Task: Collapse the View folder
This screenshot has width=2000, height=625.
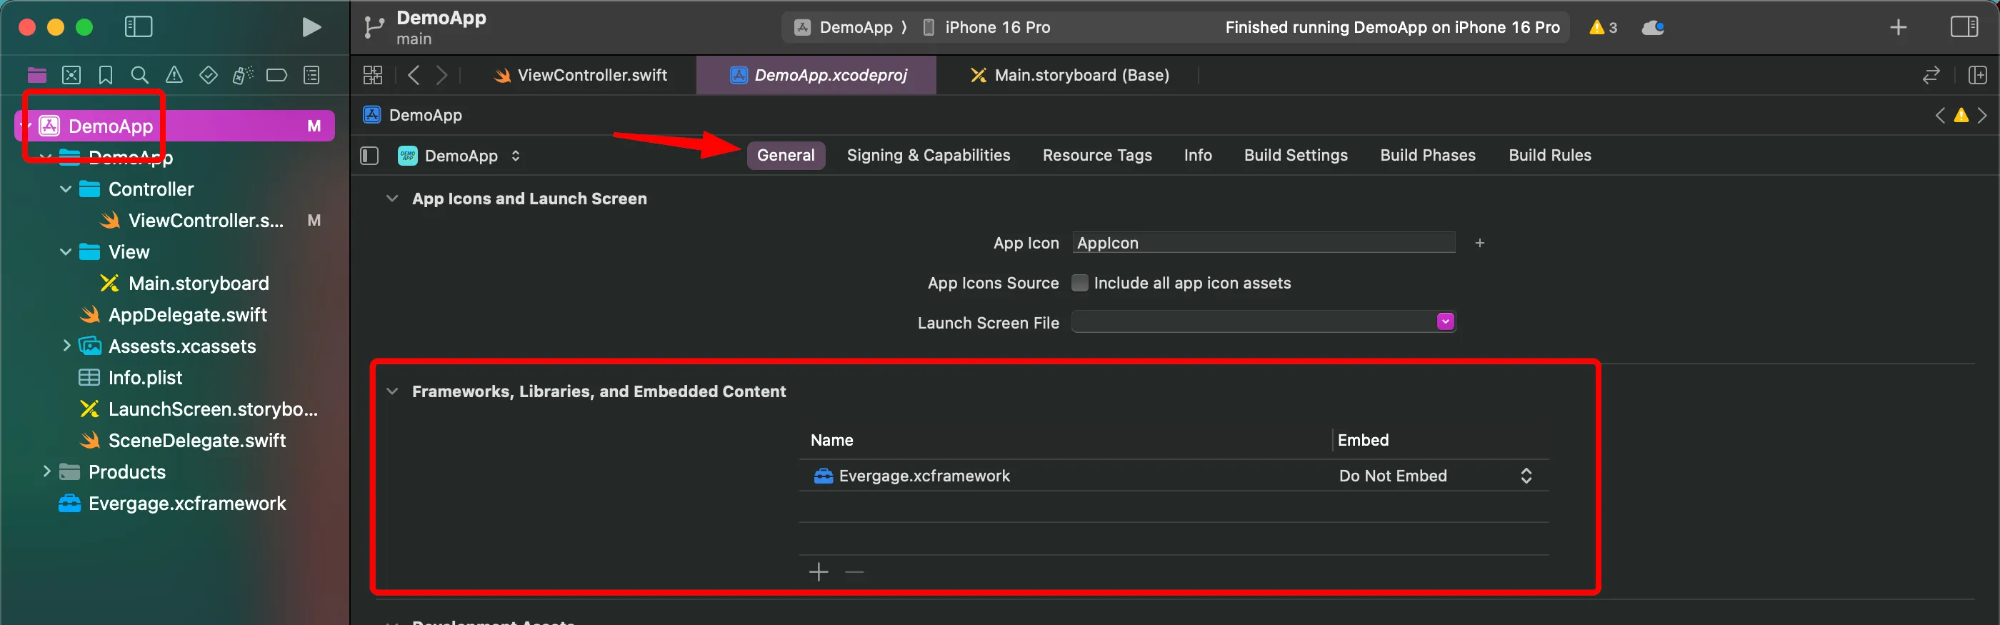Action: click(x=66, y=252)
